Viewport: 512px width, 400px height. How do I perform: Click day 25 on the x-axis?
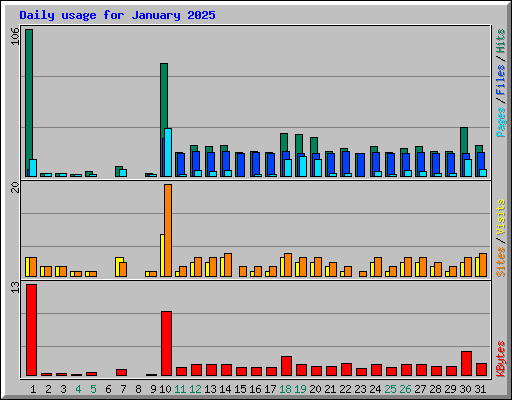tap(390, 389)
